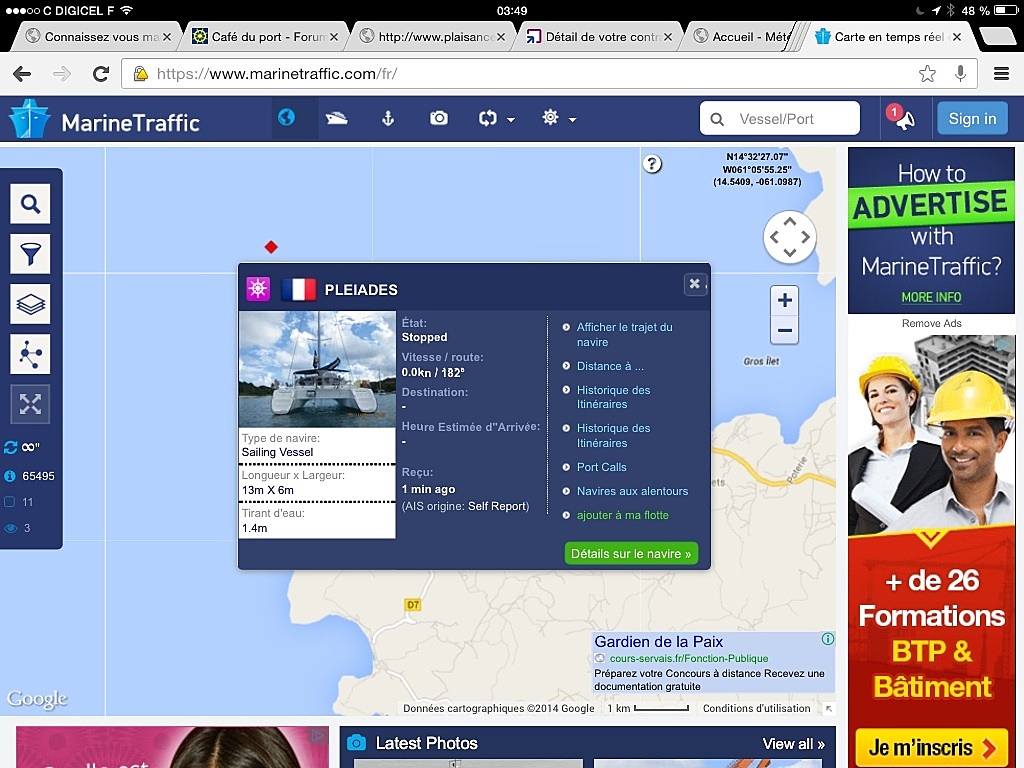
Task: Click the auto-refresh infinity indicator
Action: pyautogui.click(x=22, y=447)
